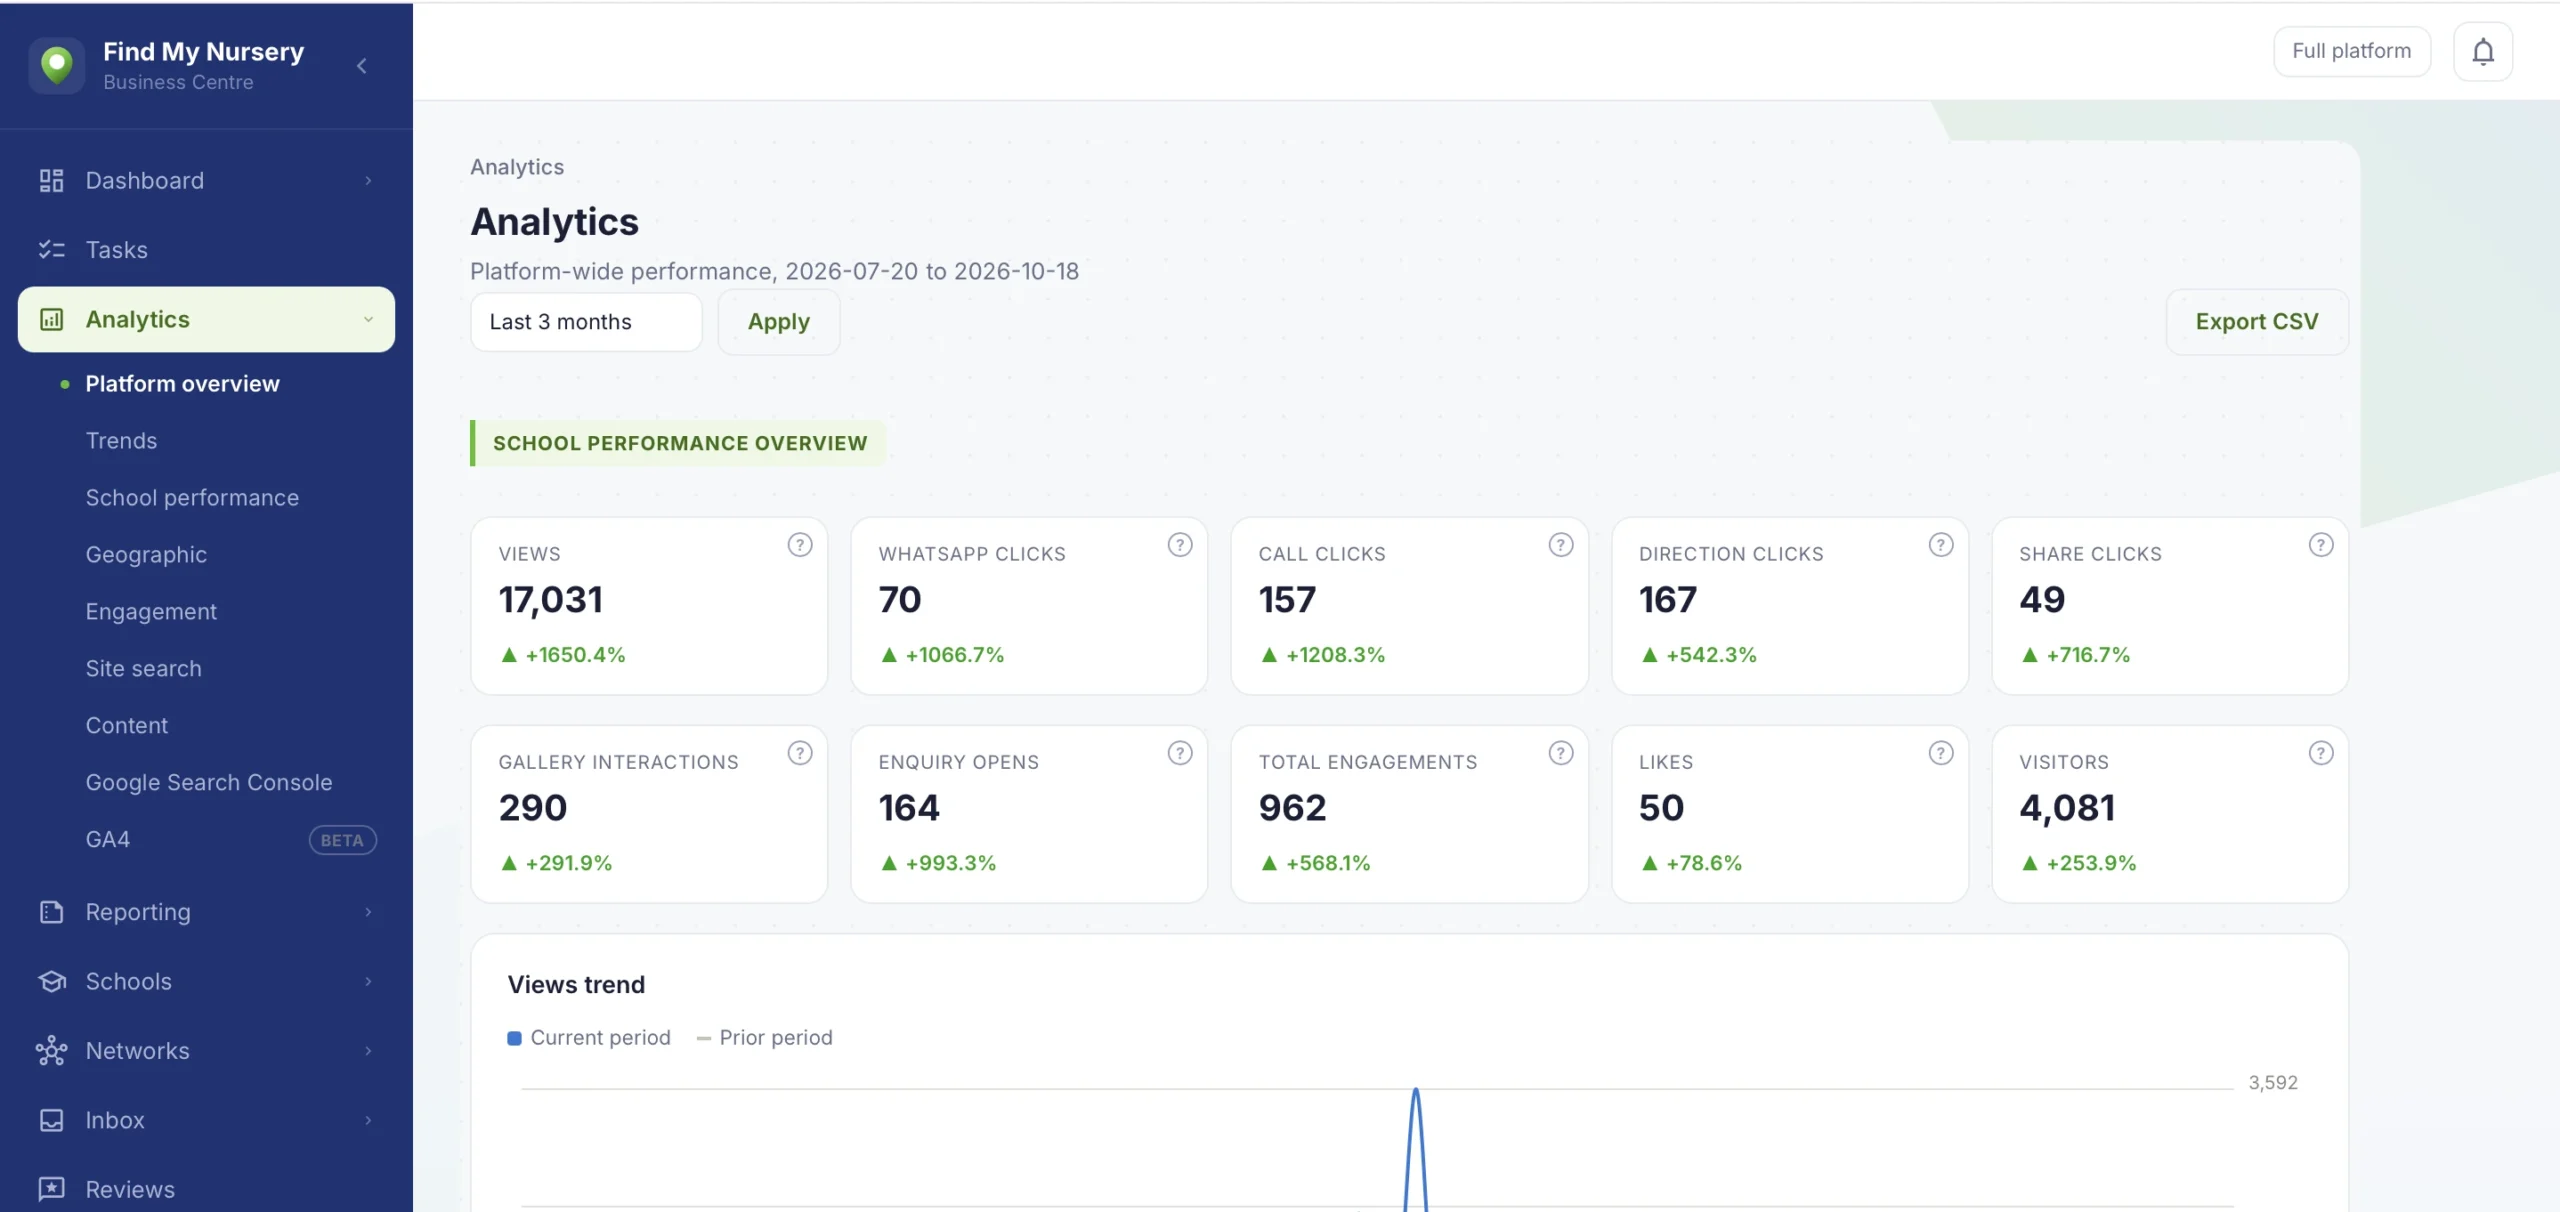This screenshot has height=1212, width=2560.
Task: Show help for Share Clicks metric
Action: click(2321, 545)
